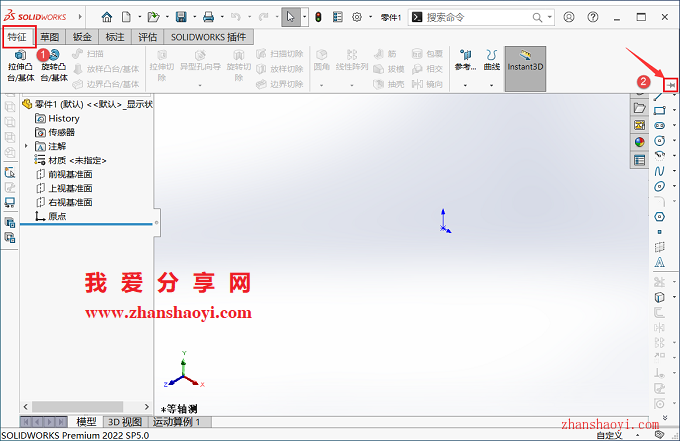Viewport: 680px width, 441px height.
Task: Expand the Curves dropdown arrow
Action: [x=492, y=85]
